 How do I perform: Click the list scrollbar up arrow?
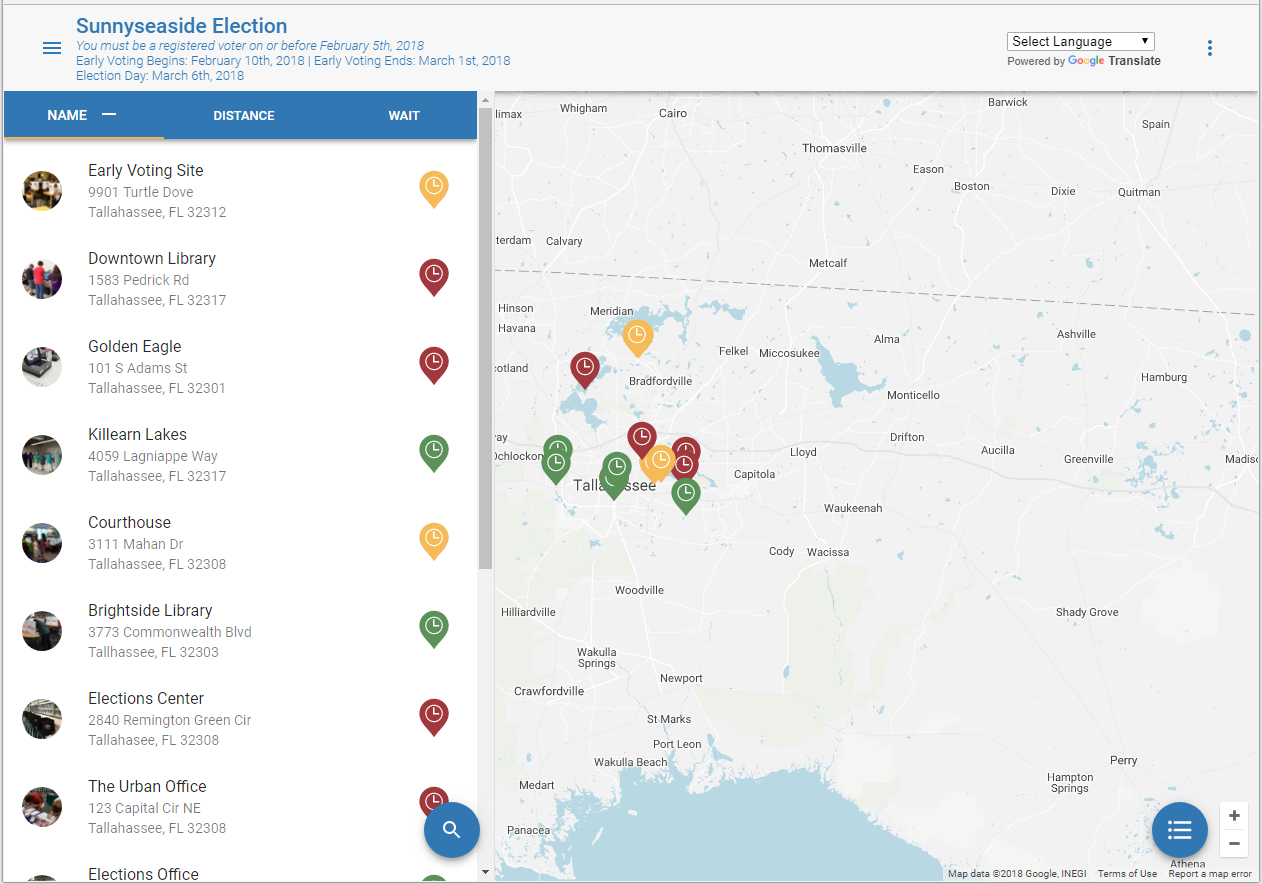485,99
